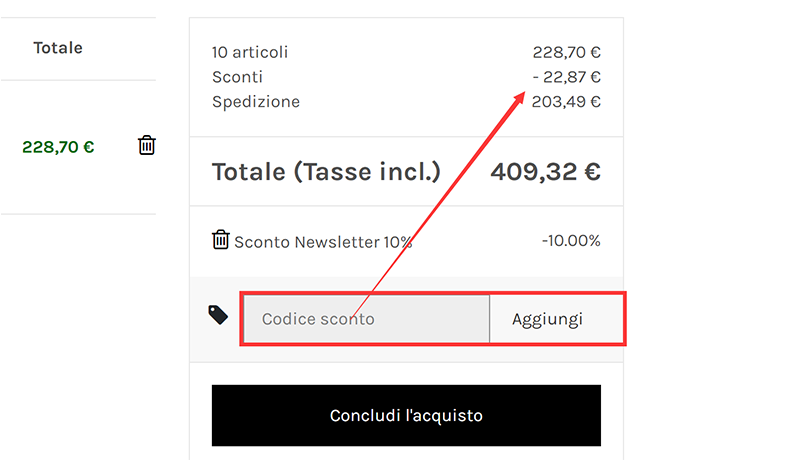Delete the cart item with trash icon
800x460 pixels.
point(147,146)
